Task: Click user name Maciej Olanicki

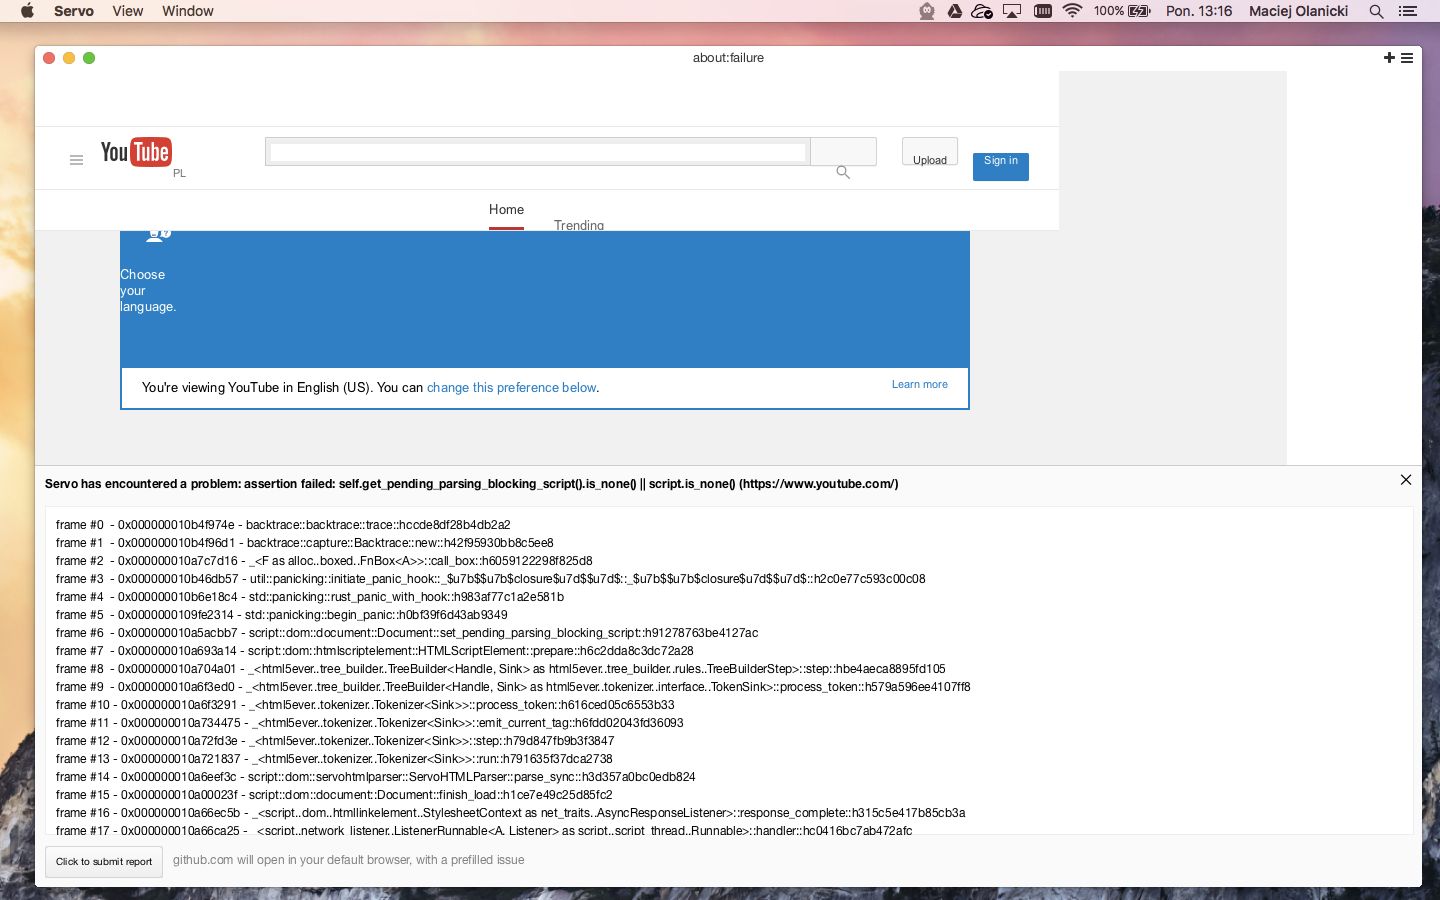Action: coord(1299,11)
